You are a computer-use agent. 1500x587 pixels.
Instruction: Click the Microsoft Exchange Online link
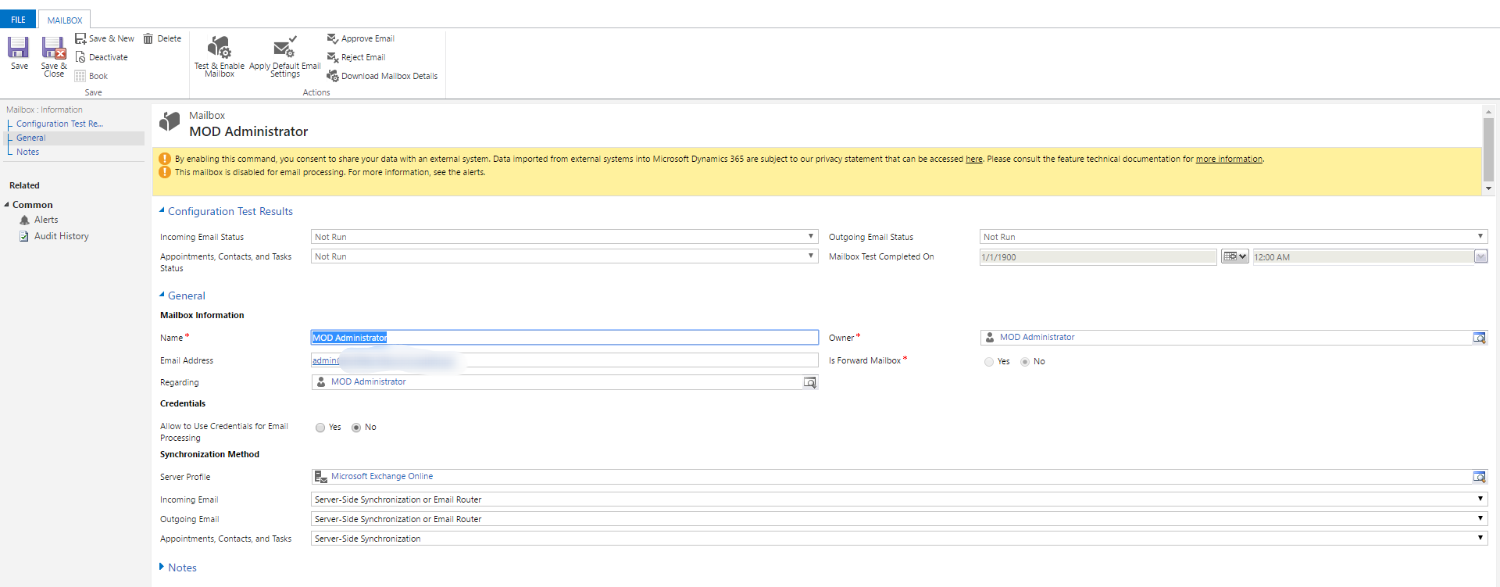tap(382, 476)
